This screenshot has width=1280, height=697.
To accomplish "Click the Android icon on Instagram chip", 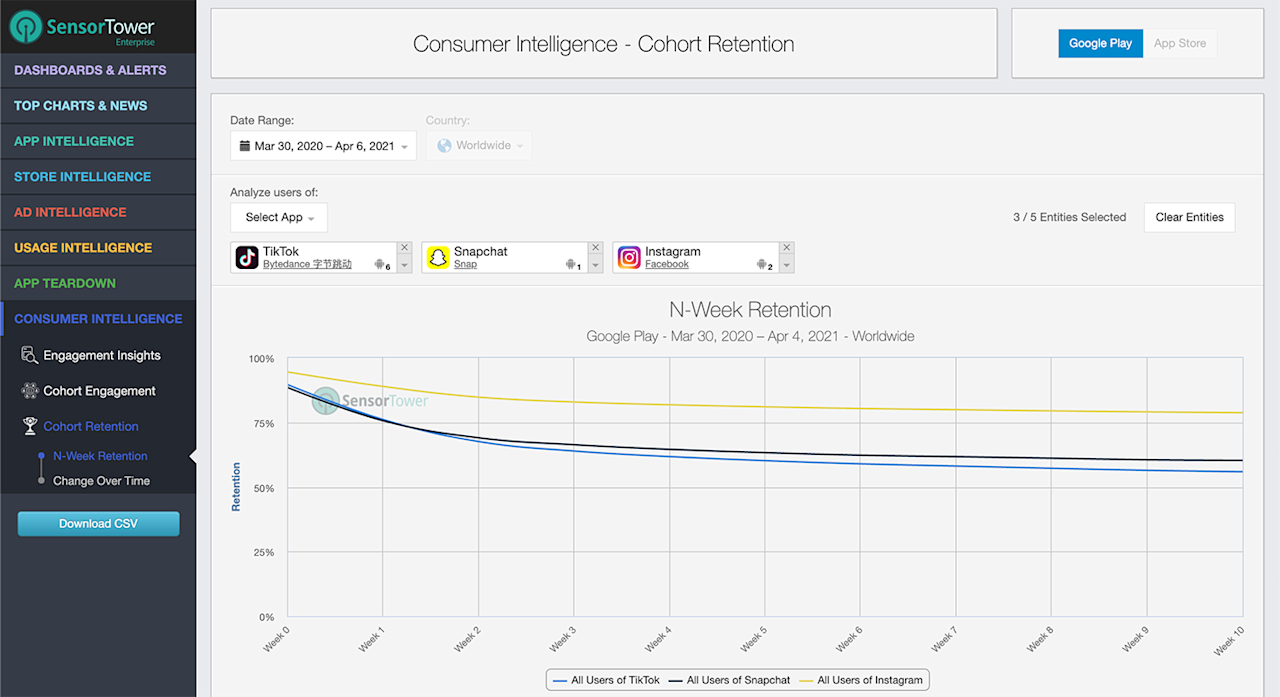I will point(762,265).
